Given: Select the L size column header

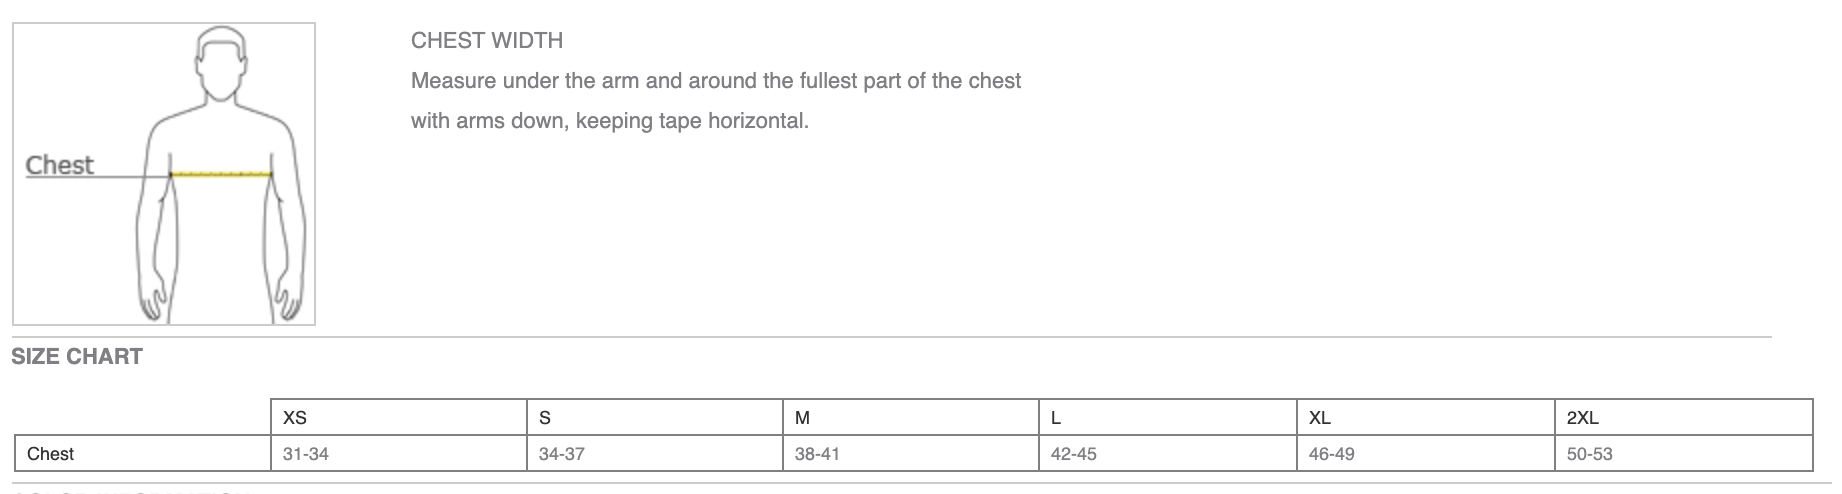Looking at the screenshot, I should [x=1168, y=418].
